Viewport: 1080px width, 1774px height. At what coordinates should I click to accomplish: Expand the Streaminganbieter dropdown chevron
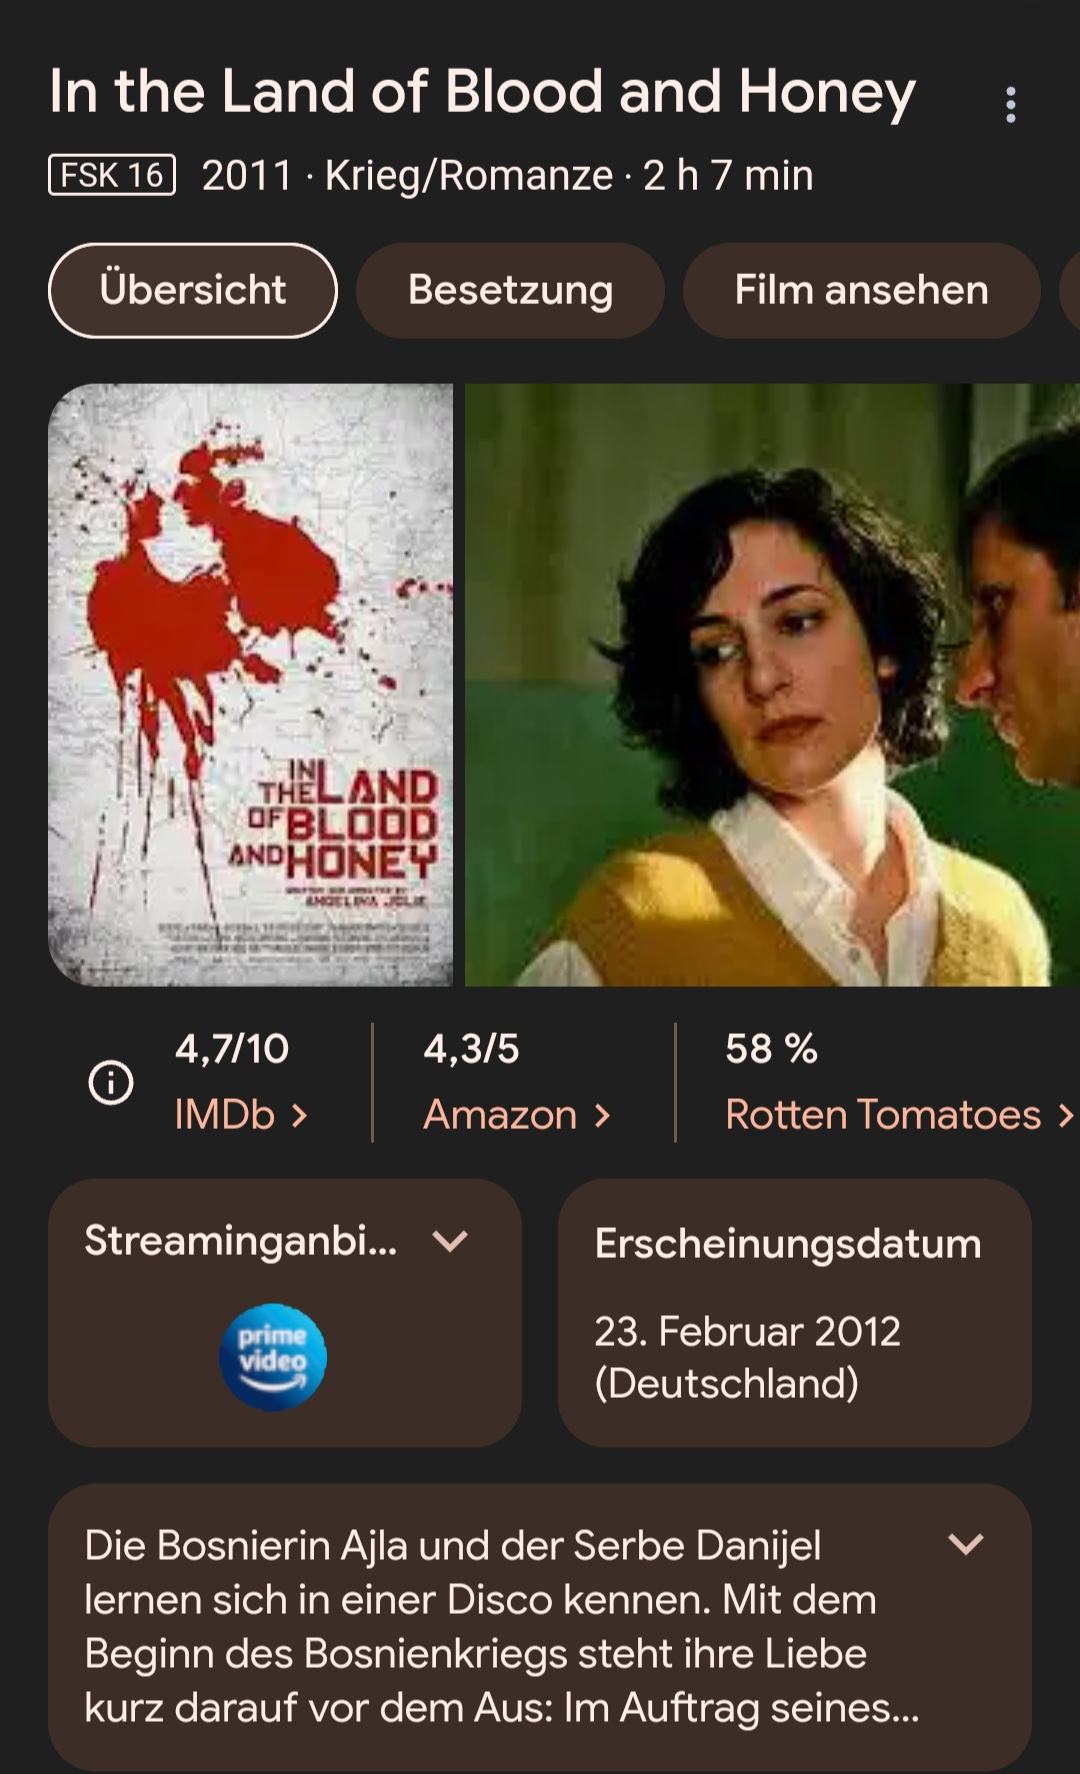(450, 1241)
